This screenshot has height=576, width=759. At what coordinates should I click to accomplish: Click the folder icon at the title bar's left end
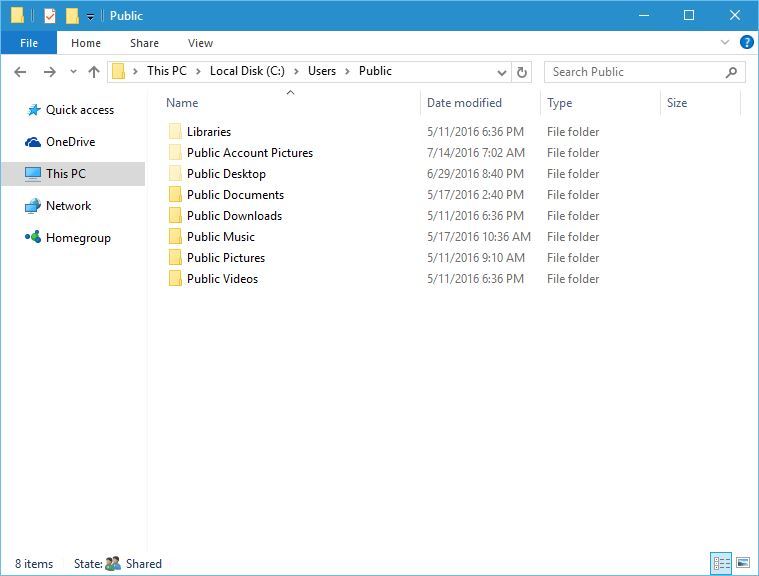(x=17, y=15)
